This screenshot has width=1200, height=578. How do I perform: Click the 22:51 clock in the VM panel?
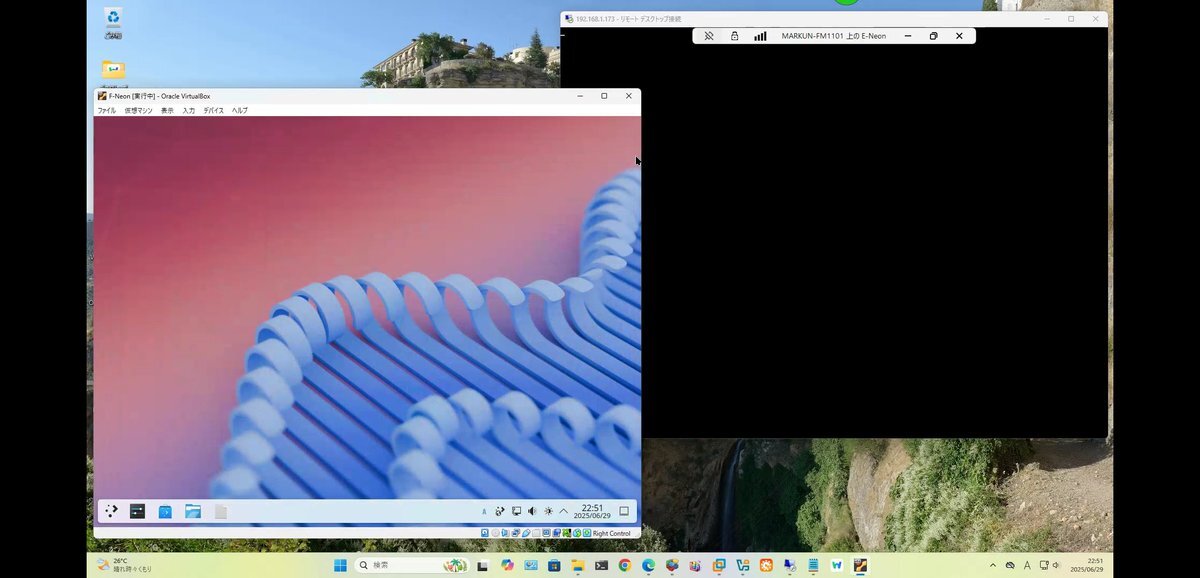coord(592,511)
